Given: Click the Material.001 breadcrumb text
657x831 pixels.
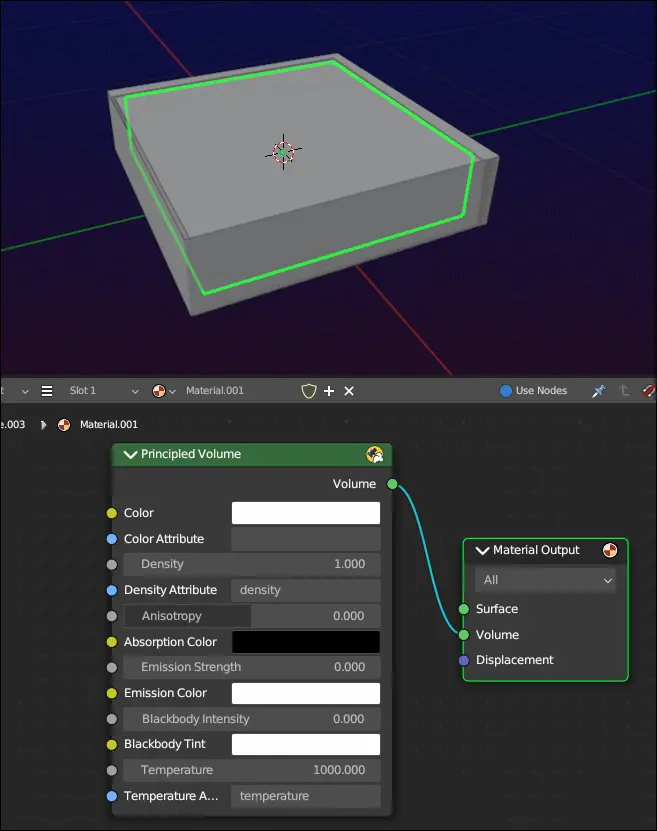Looking at the screenshot, I should pyautogui.click(x=109, y=425).
